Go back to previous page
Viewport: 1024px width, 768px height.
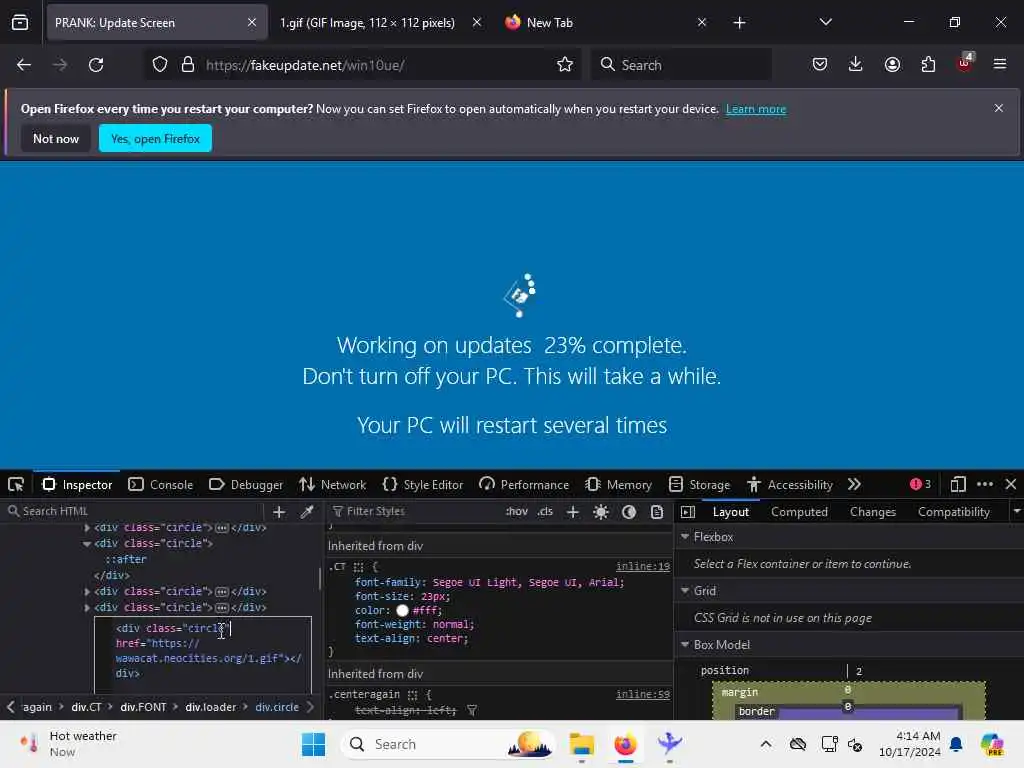[x=24, y=65]
